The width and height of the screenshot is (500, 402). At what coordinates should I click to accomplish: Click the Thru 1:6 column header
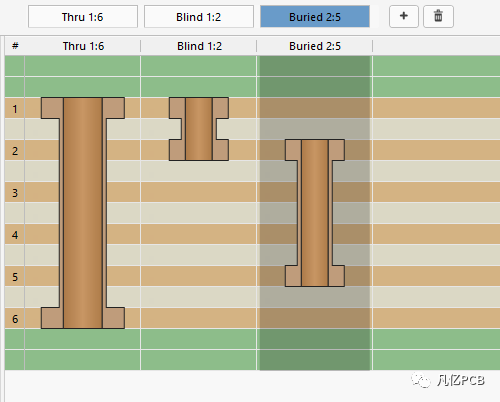pyautogui.click(x=83, y=46)
